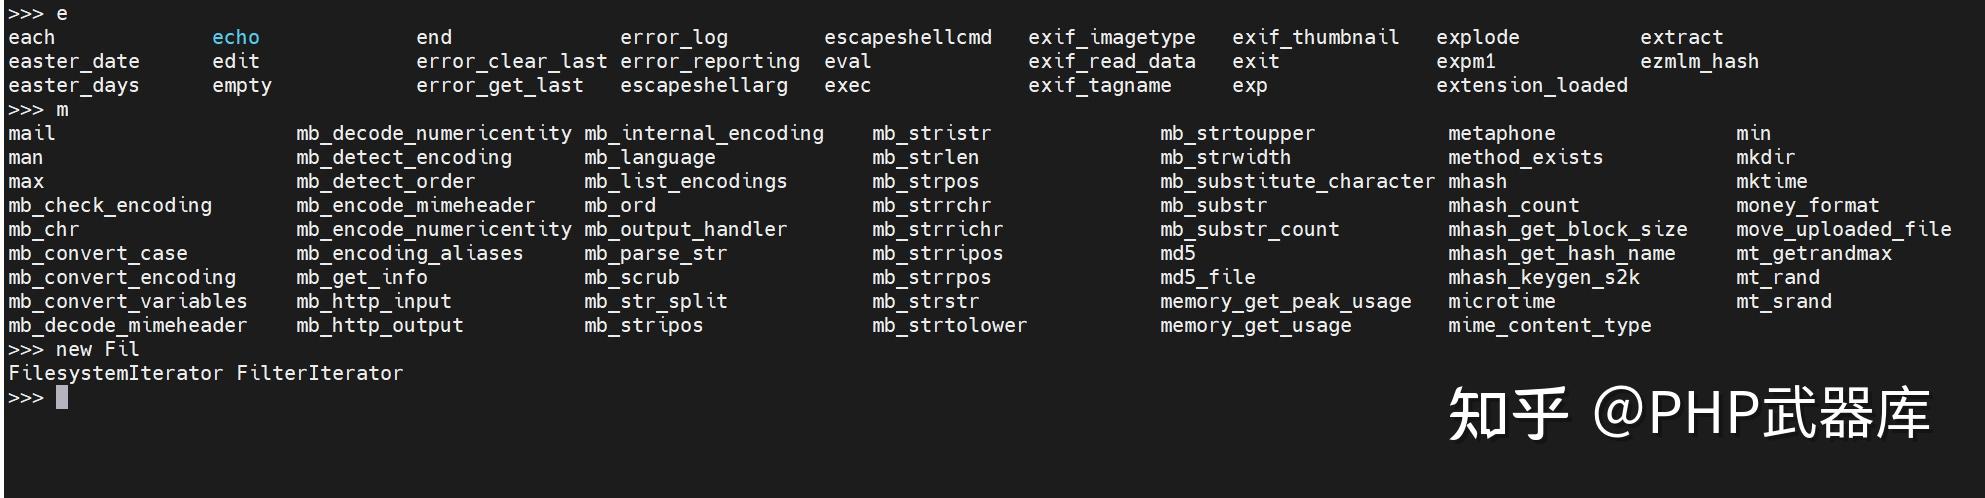1985x498 pixels.
Task: Click on memory_get_peak_usage text
Action: pos(1285,302)
